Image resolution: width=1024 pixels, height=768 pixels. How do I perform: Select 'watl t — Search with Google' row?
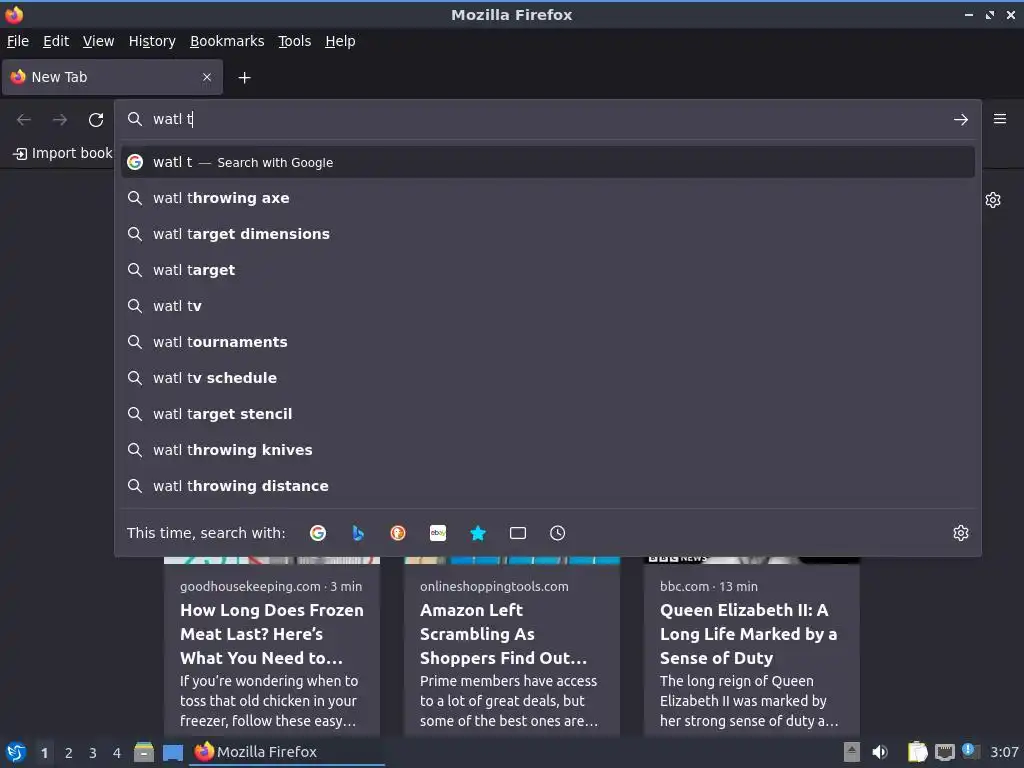point(548,162)
